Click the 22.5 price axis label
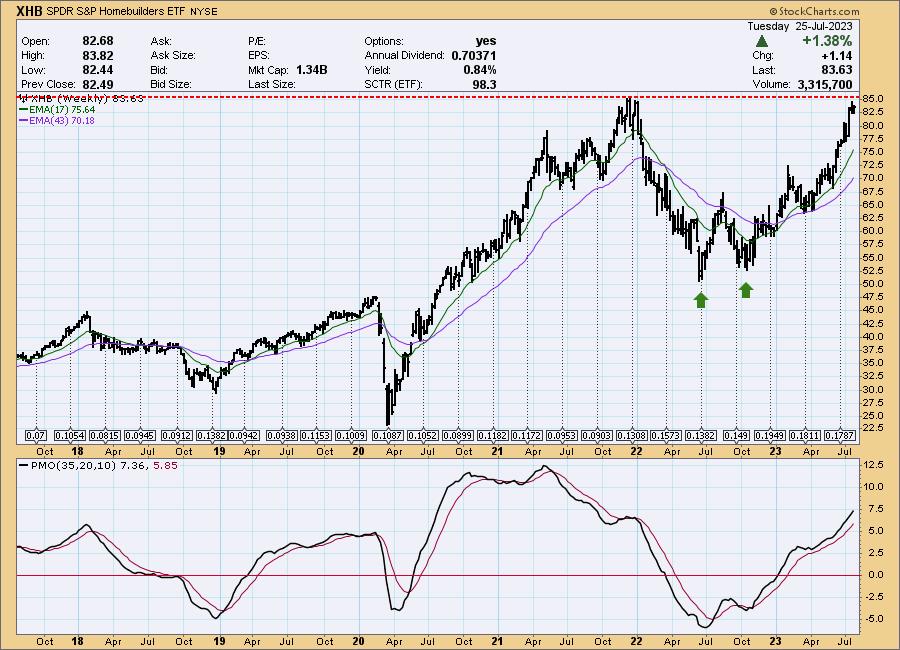 [872, 428]
